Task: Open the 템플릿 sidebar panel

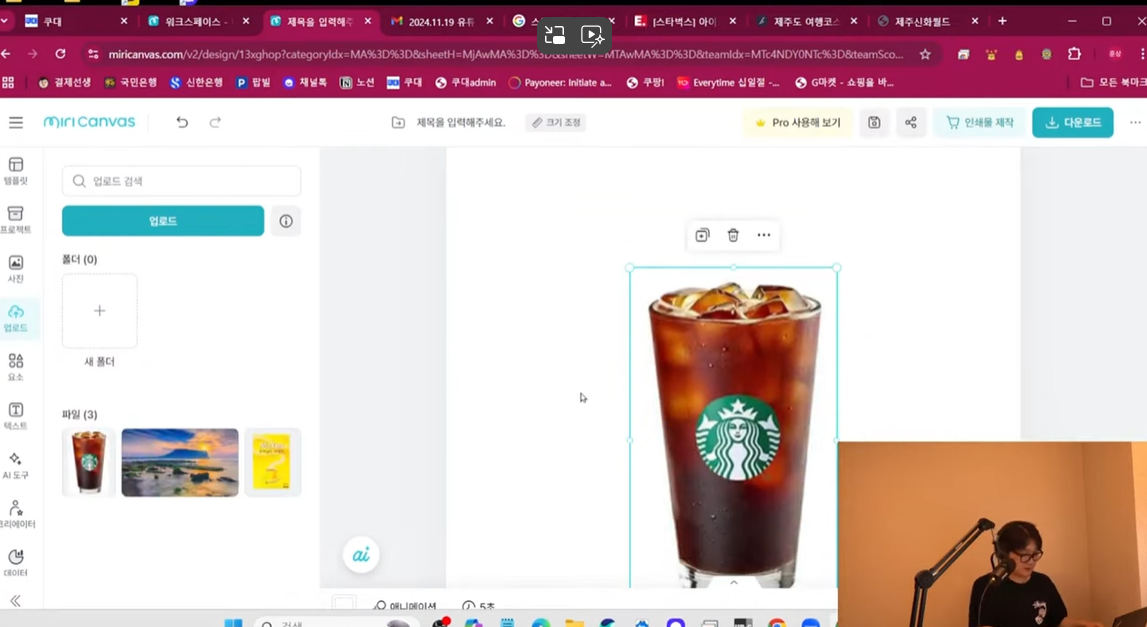Action: 16,170
